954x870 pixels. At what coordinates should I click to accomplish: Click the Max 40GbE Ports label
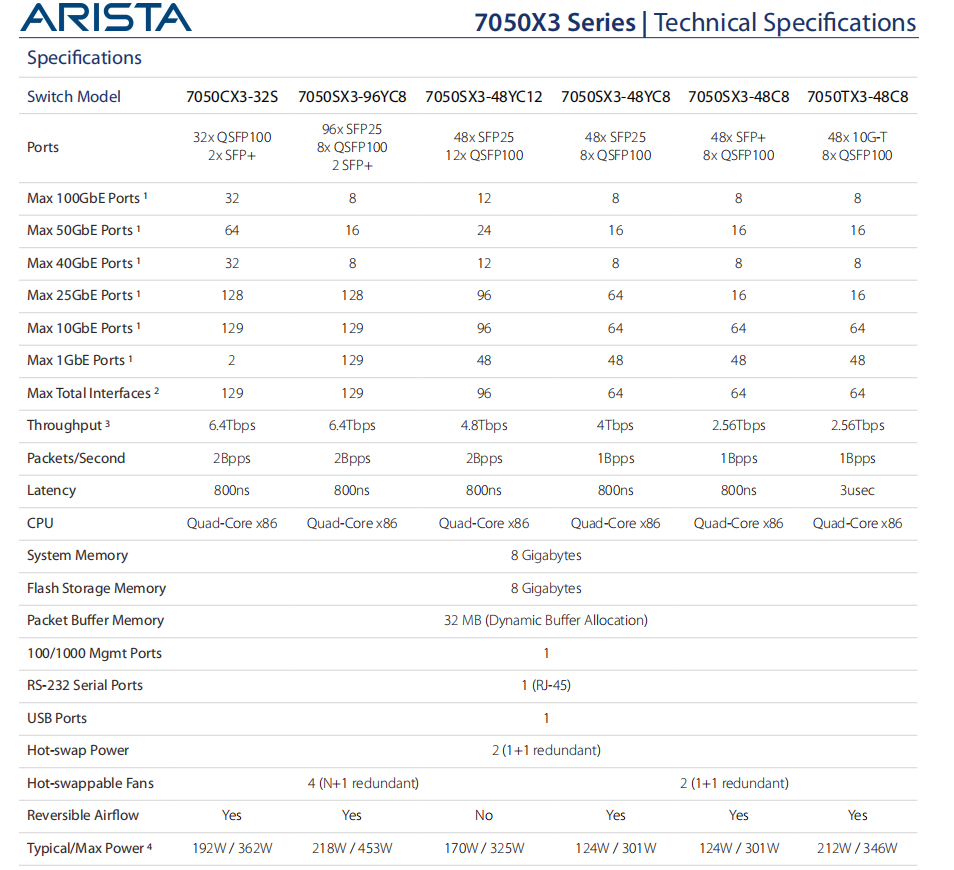tap(83, 263)
